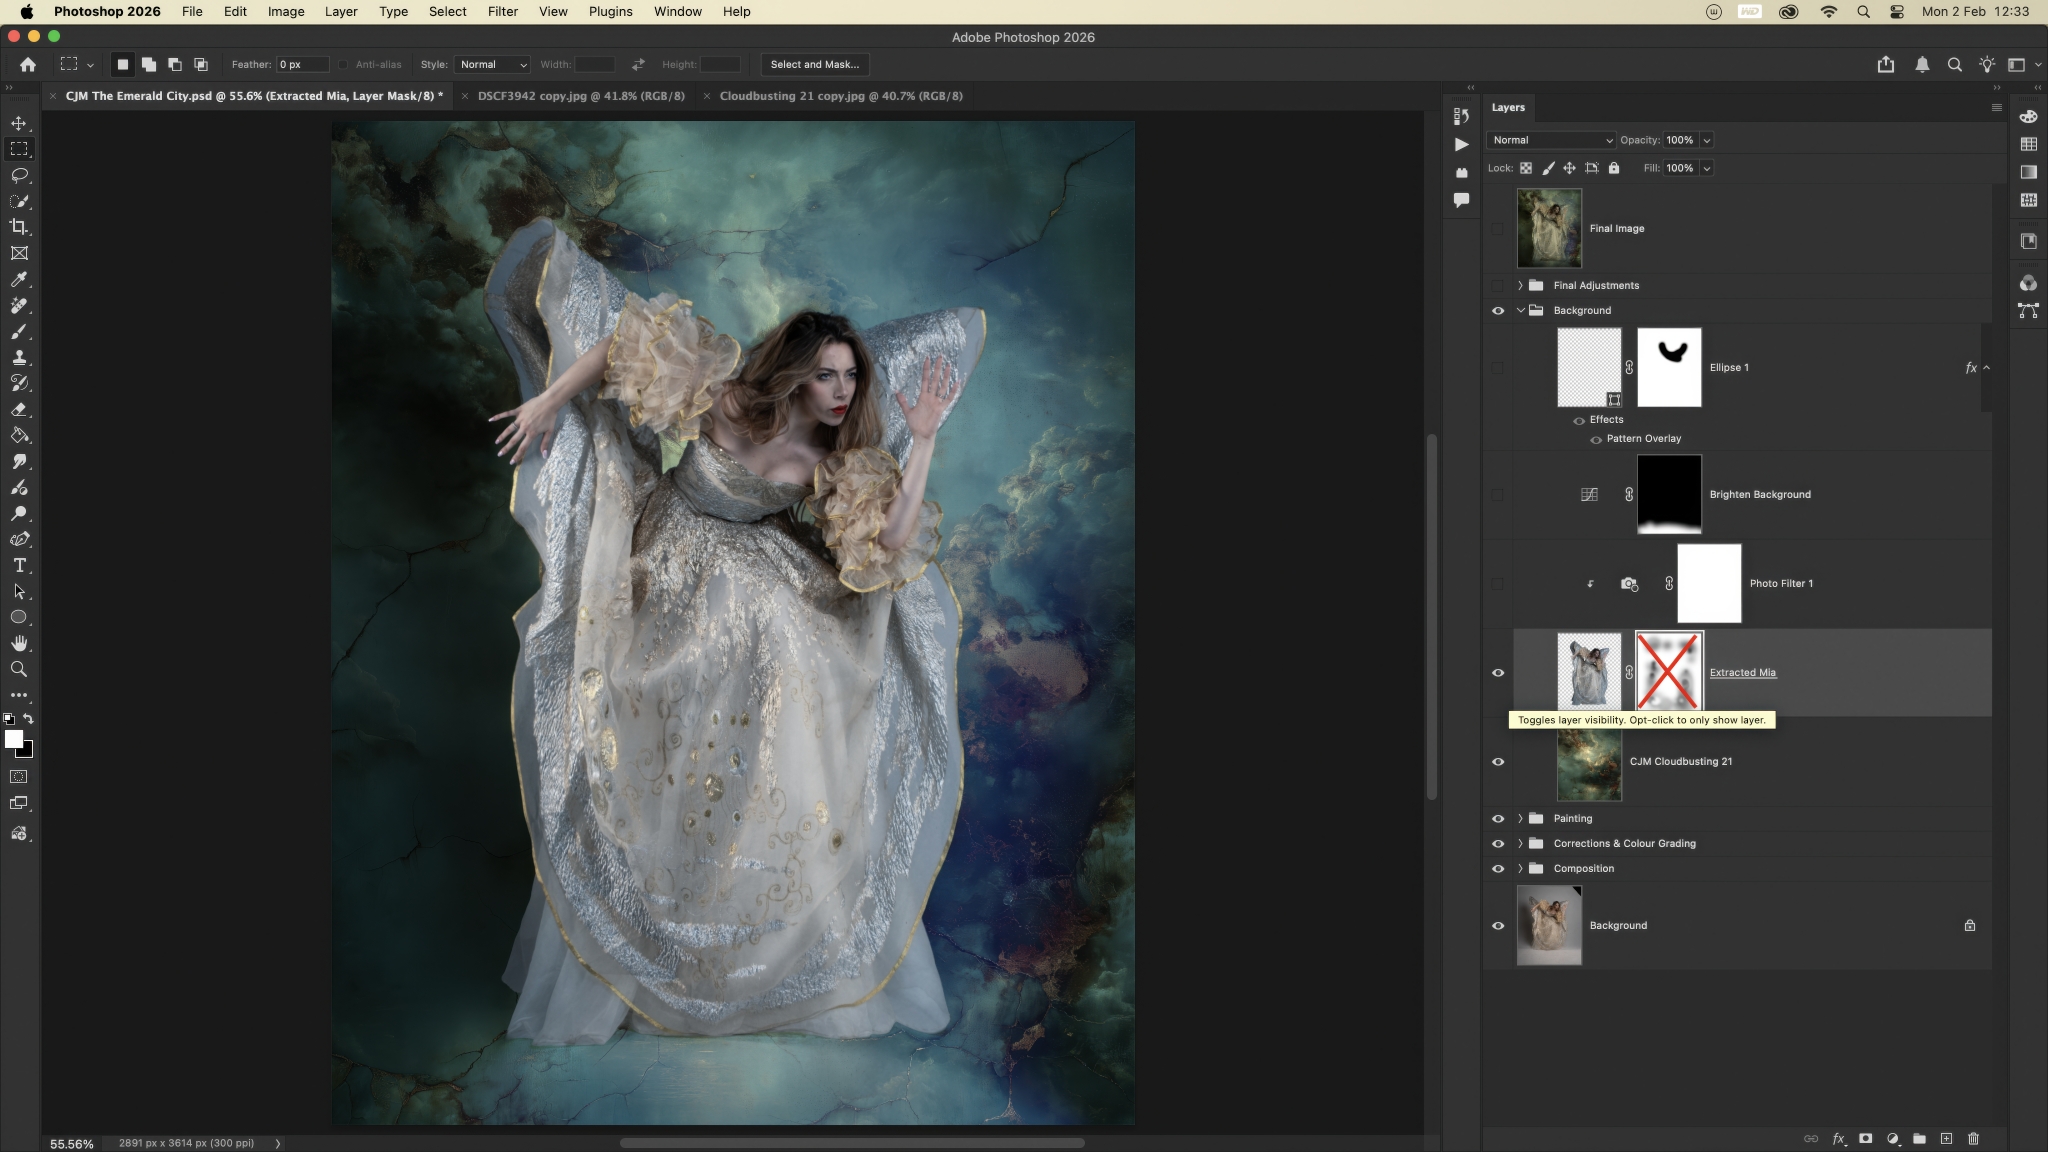Viewport: 2048px width, 1152px height.
Task: Select the Move tool
Action: tap(19, 123)
